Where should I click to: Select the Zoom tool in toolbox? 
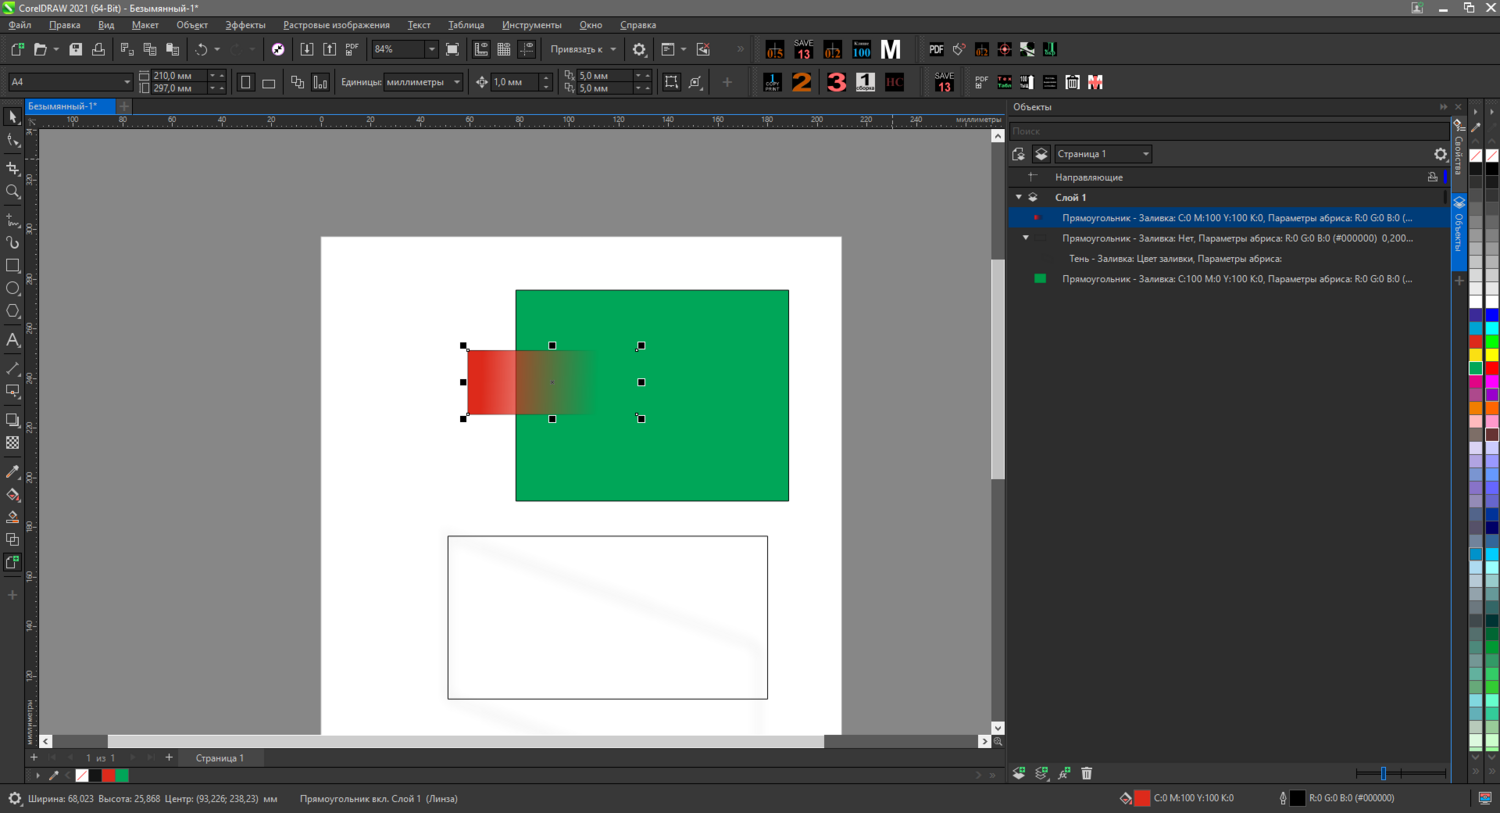[13, 192]
